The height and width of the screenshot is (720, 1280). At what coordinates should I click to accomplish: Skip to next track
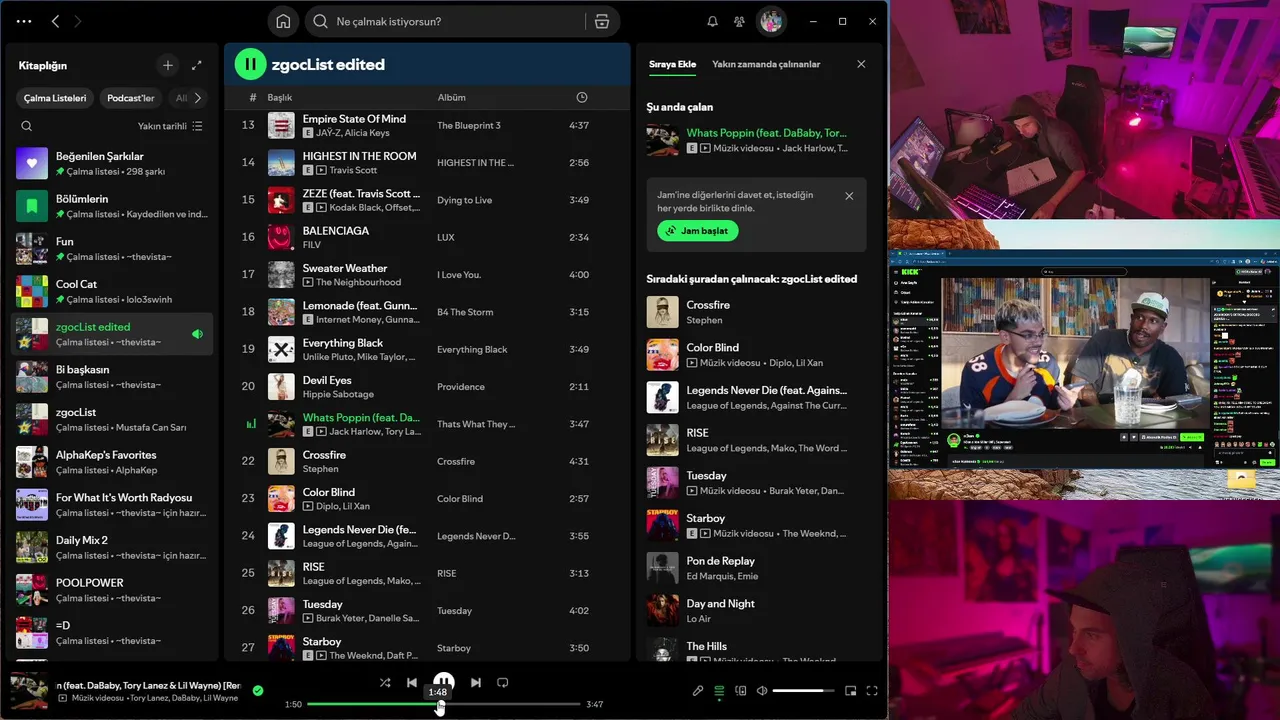tap(476, 682)
